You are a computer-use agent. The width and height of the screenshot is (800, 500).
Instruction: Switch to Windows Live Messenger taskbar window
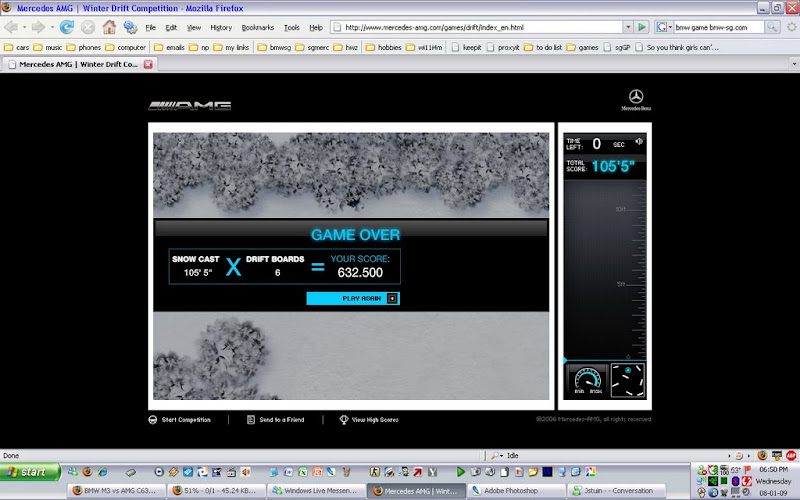tap(316, 491)
